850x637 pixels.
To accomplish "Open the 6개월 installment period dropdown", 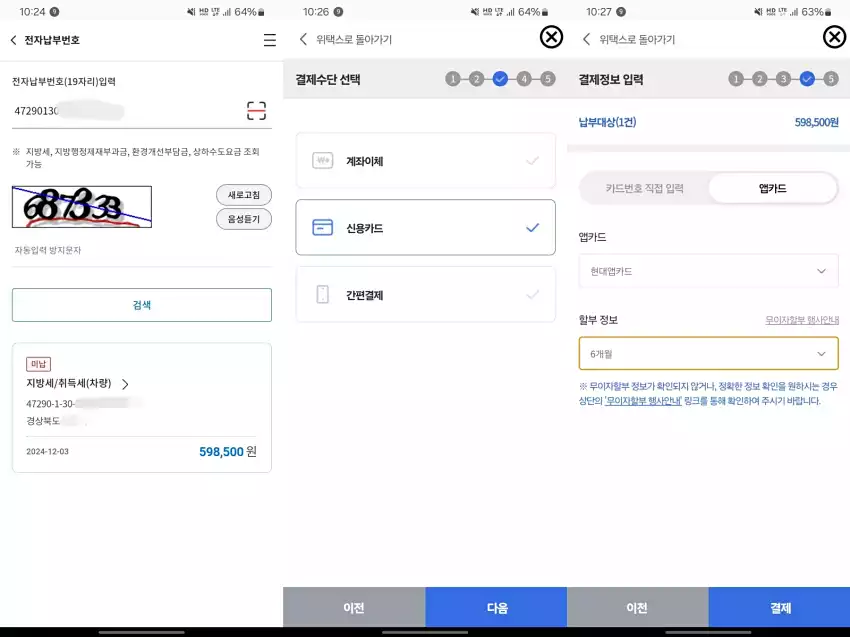I will [x=708, y=354].
